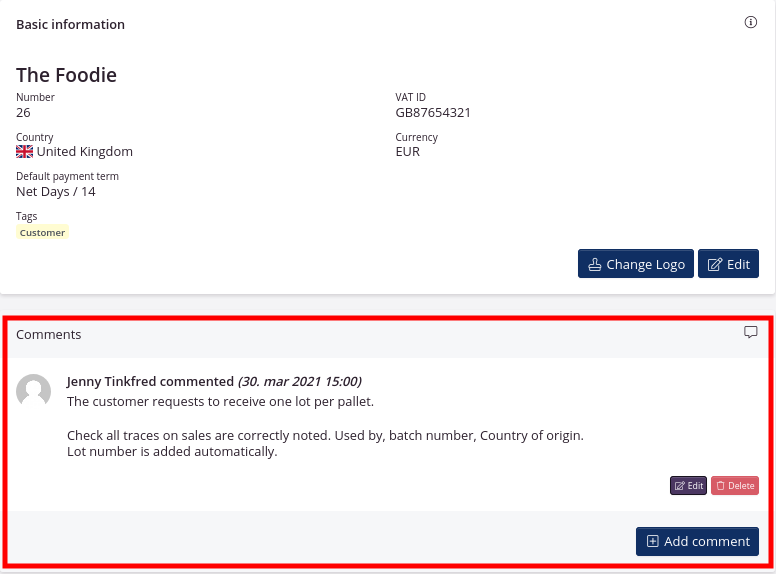Click the United Kingdom country name
776x574 pixels.
(x=85, y=152)
